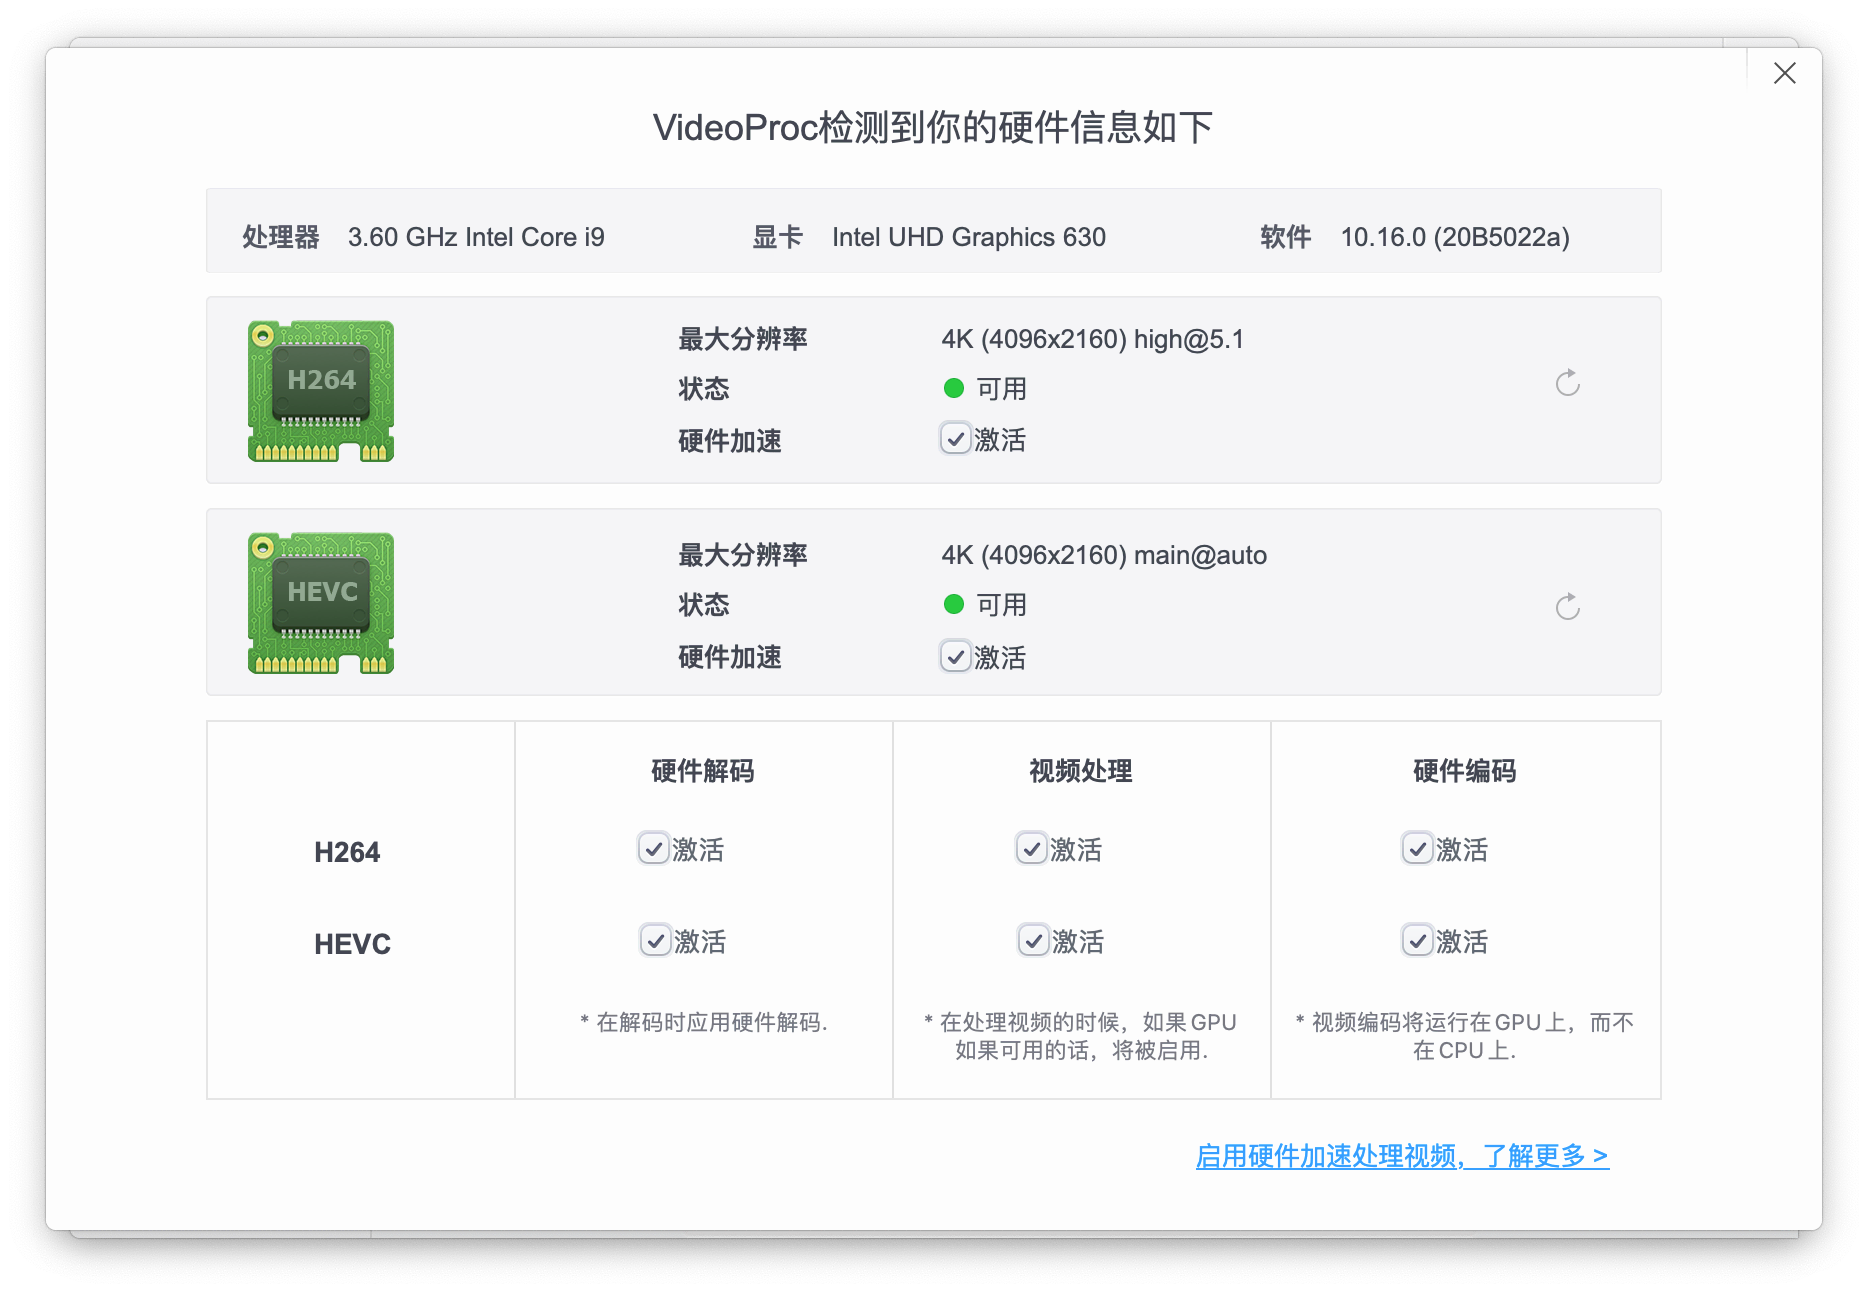Click the note 视频编码将运行在GPU上
The image size is (1868, 1292).
(1465, 1036)
